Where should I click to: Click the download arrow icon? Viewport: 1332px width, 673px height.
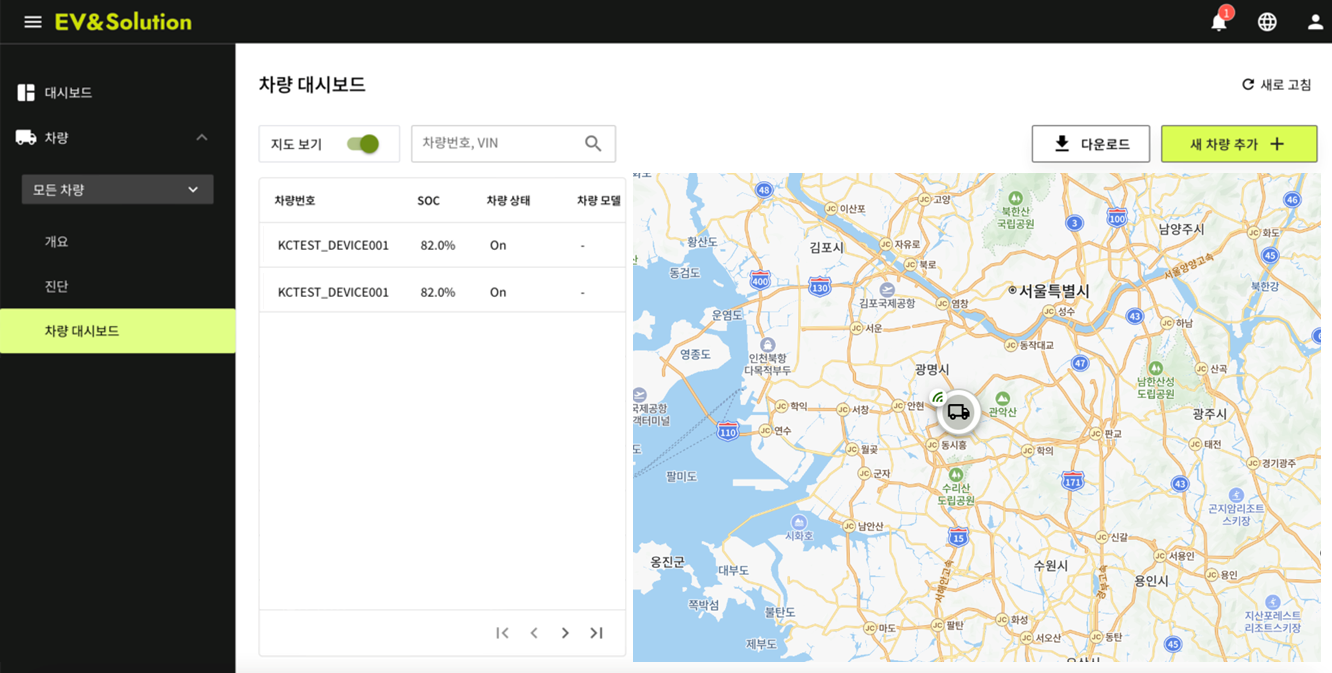tap(1062, 144)
